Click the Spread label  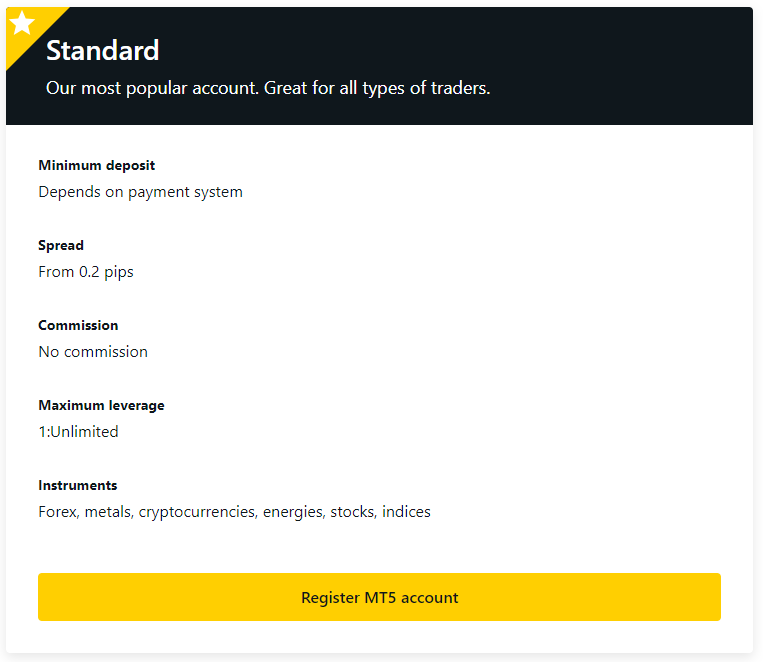point(61,245)
